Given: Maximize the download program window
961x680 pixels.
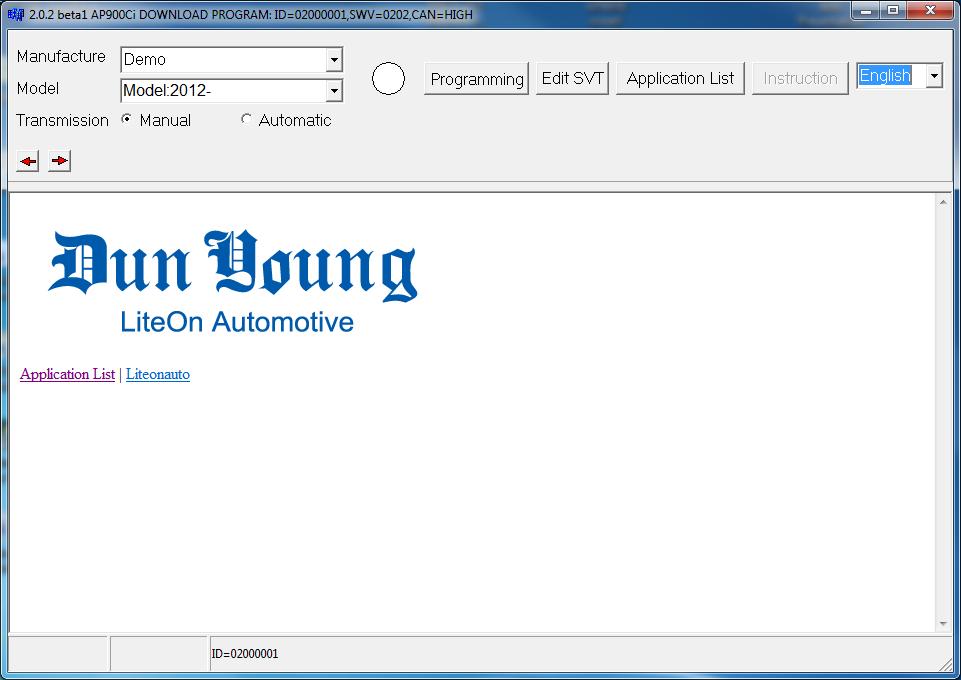Looking at the screenshot, I should pos(893,10).
